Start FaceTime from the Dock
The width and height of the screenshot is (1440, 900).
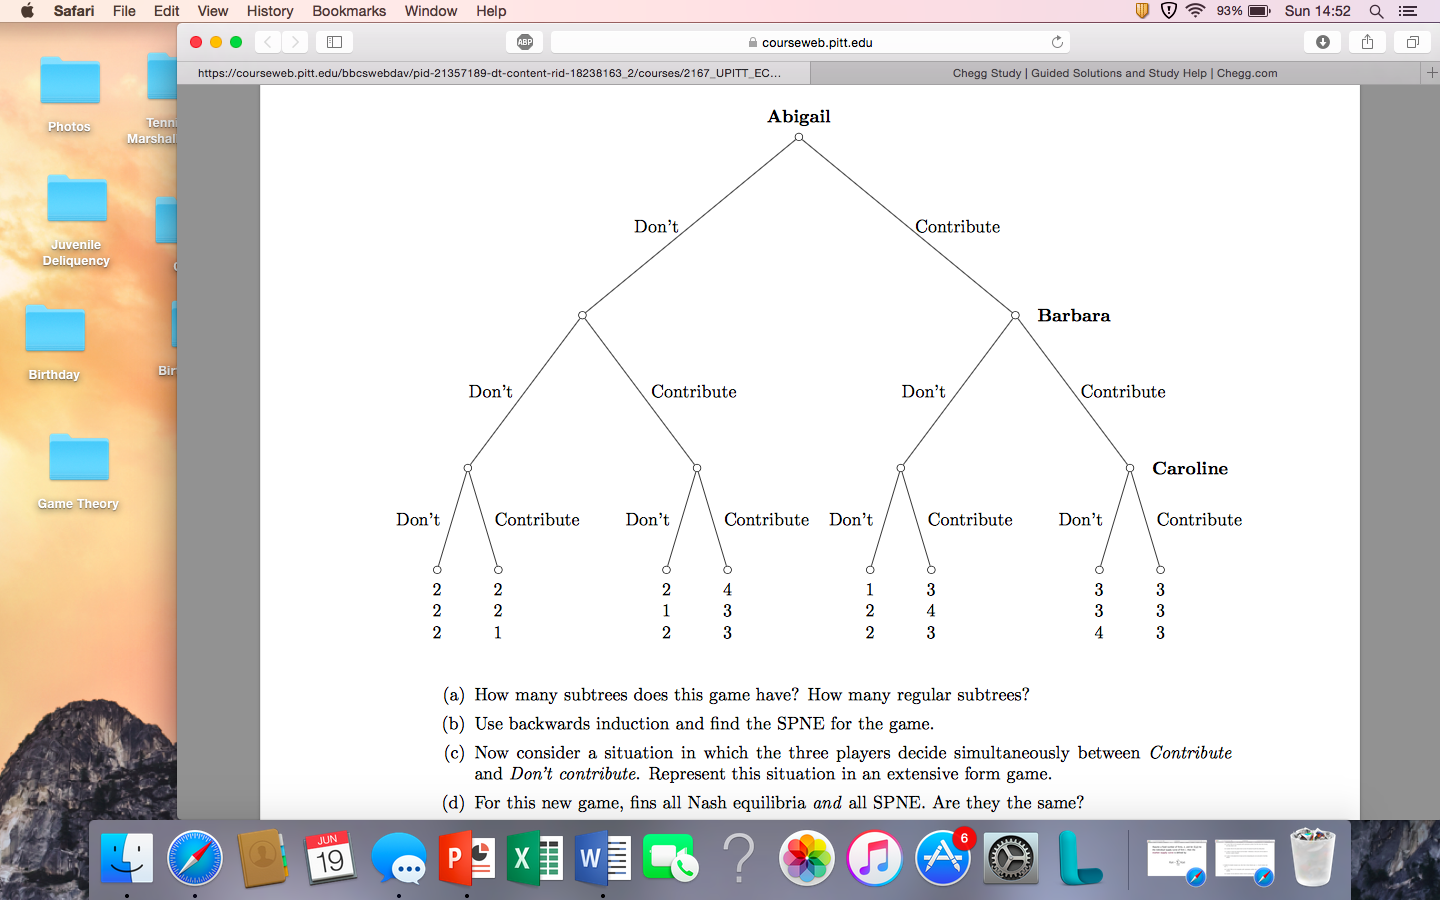click(671, 858)
